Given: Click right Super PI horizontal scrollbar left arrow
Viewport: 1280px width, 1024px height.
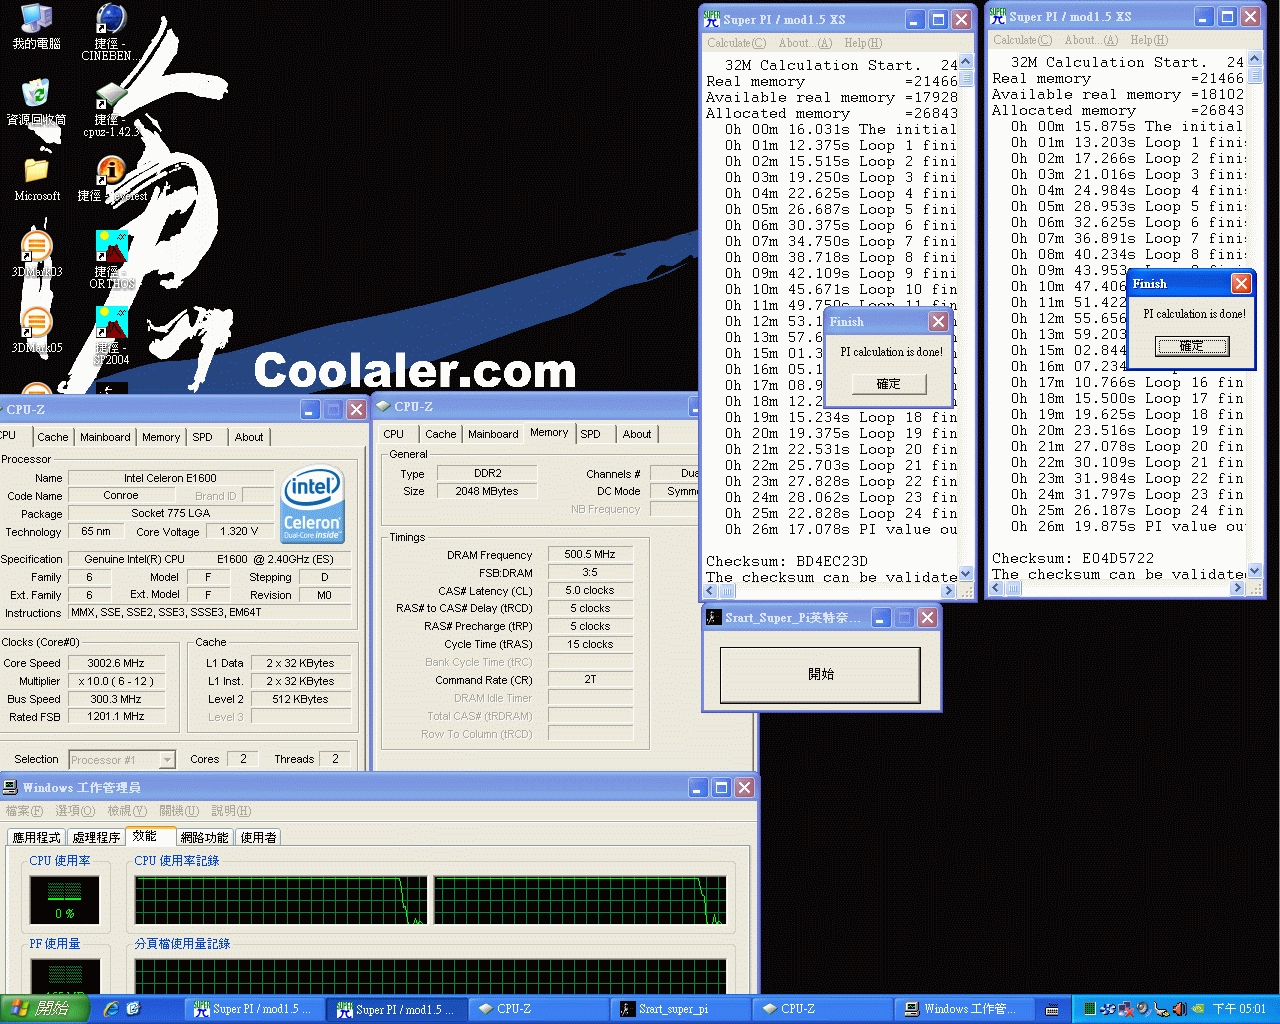Looking at the screenshot, I should pyautogui.click(x=995, y=588).
